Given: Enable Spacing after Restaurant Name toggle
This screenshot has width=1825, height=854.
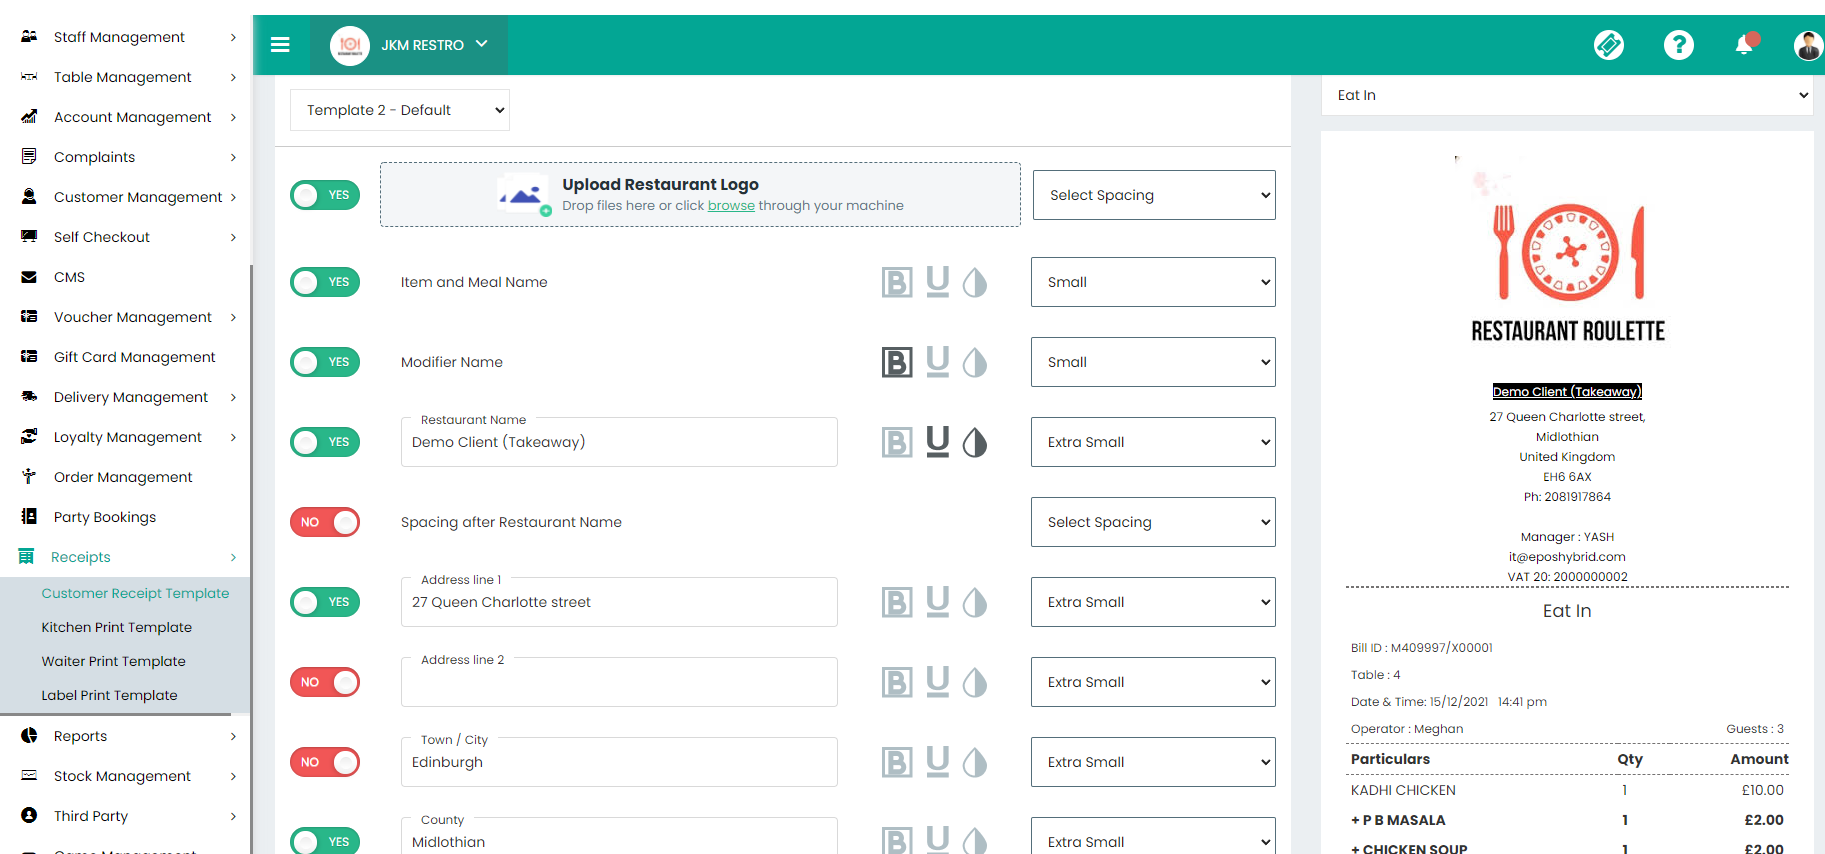Looking at the screenshot, I should coord(325,522).
